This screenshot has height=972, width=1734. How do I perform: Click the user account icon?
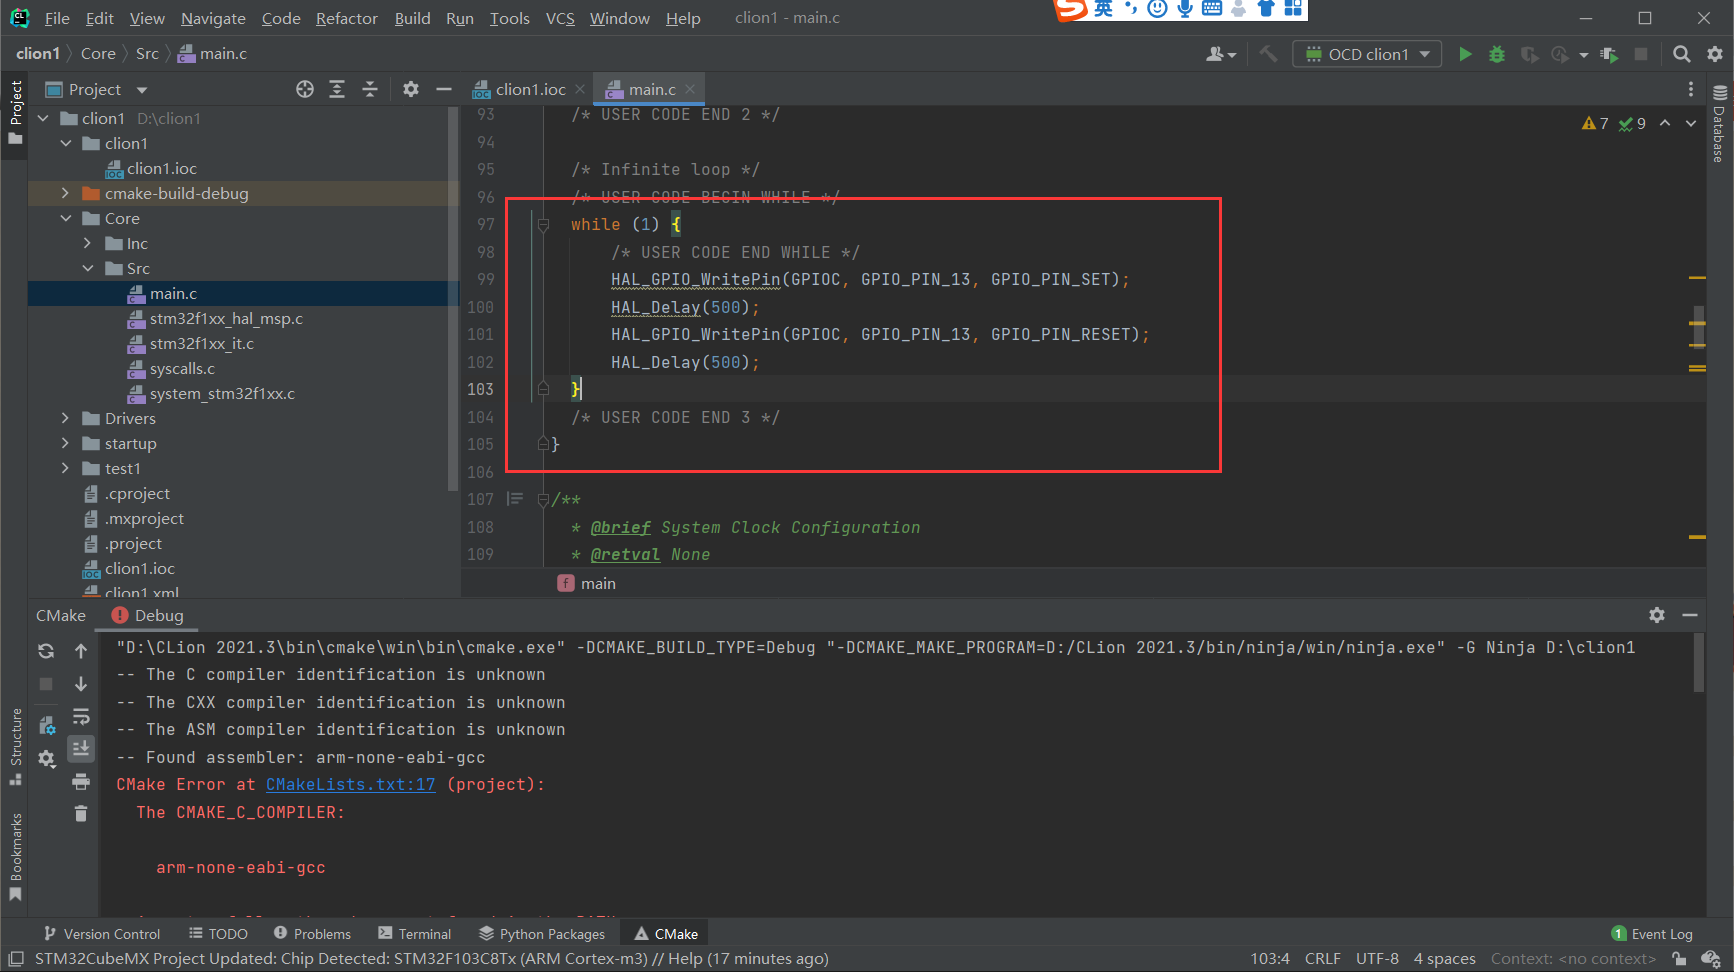pyautogui.click(x=1221, y=54)
